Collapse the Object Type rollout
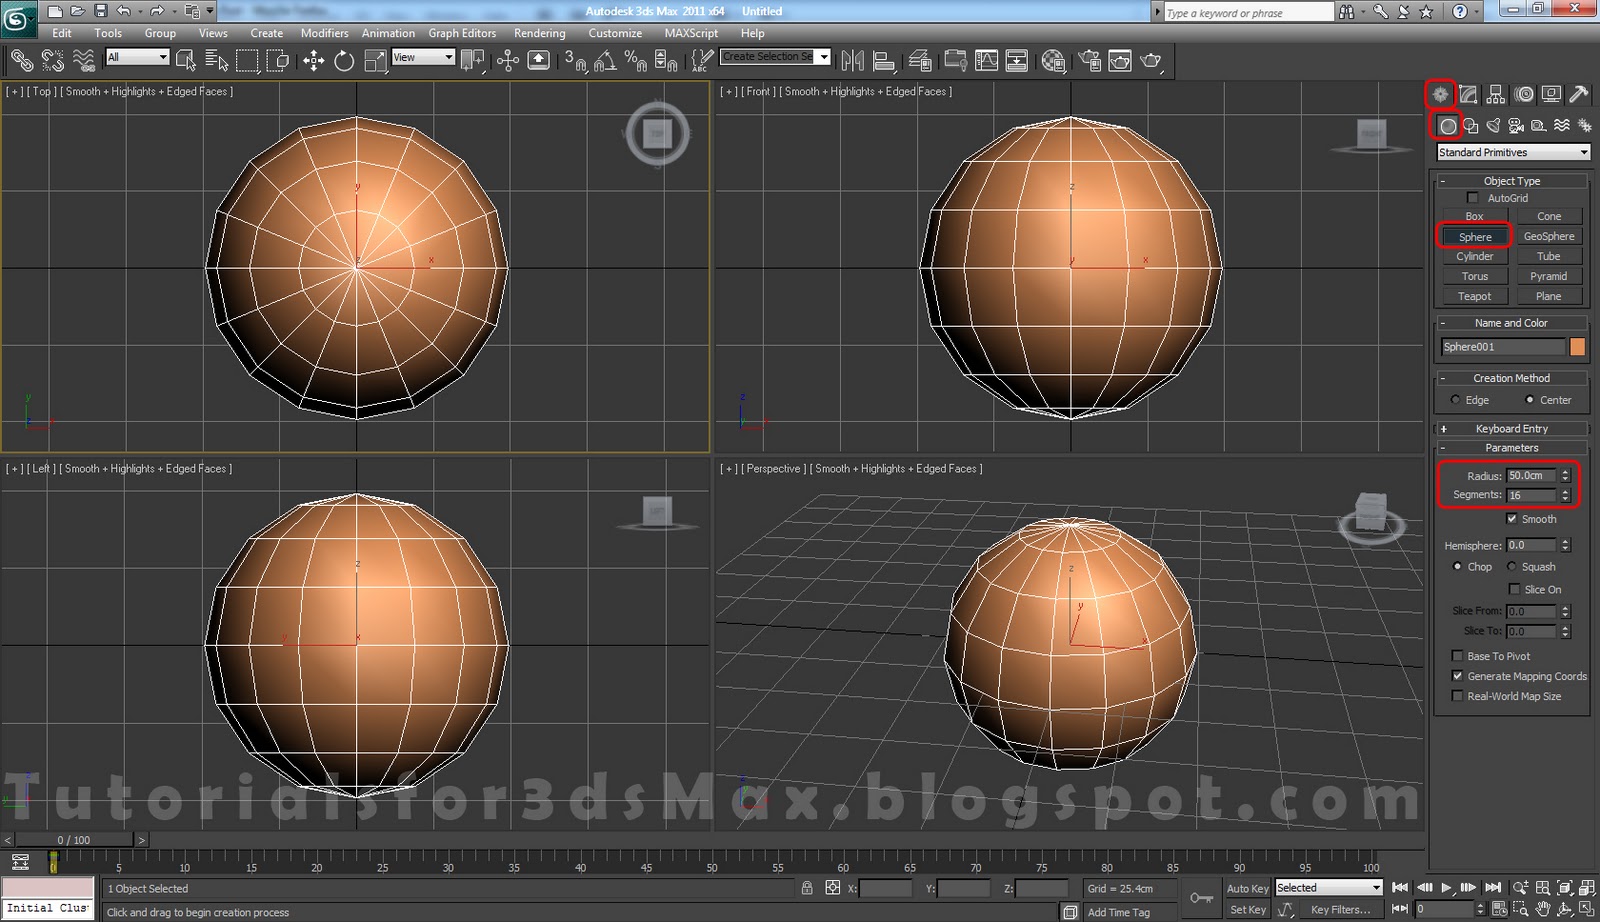The image size is (1600, 922). tap(1511, 181)
